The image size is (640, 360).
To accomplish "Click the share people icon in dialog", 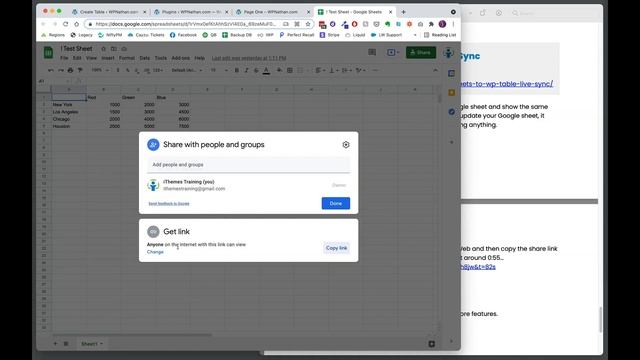I will (153, 144).
